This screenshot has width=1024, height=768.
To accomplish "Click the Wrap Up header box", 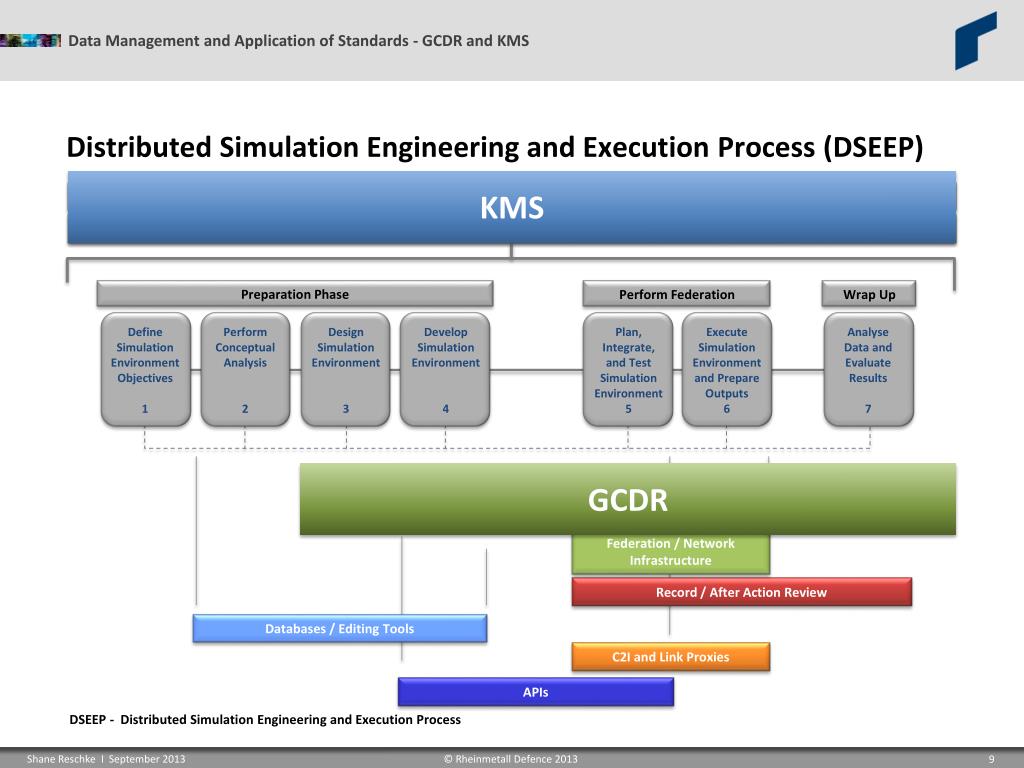I will click(x=869, y=294).
